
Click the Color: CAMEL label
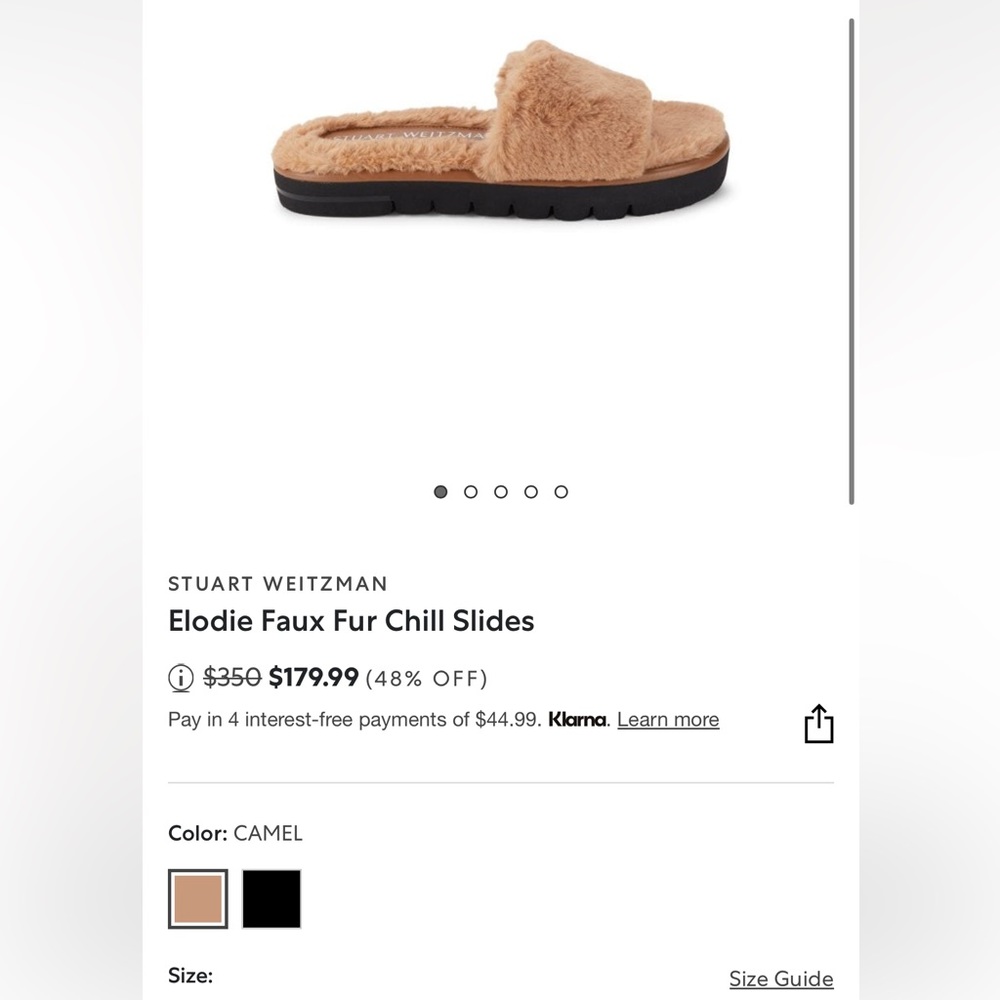point(235,833)
